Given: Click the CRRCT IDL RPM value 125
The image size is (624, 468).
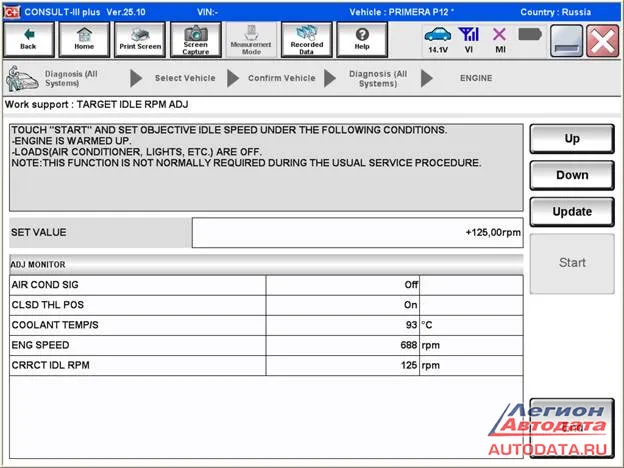Looking at the screenshot, I should (x=409, y=365).
